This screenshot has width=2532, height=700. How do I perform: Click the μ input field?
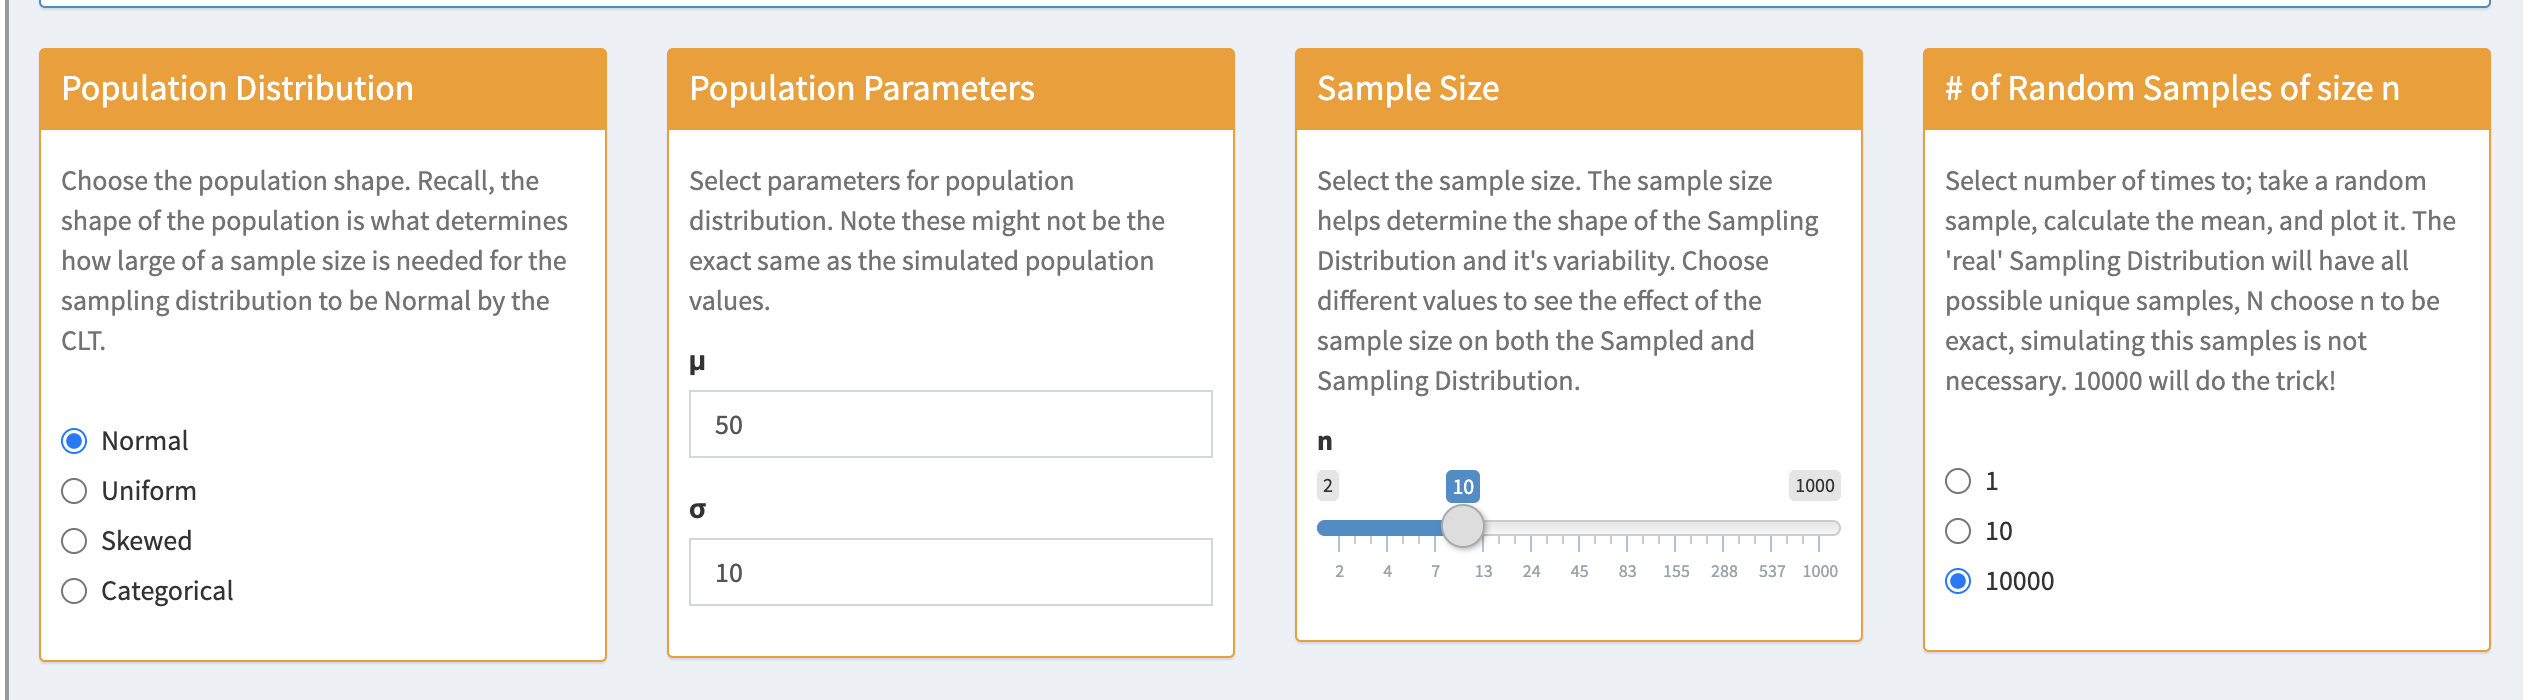click(x=950, y=424)
